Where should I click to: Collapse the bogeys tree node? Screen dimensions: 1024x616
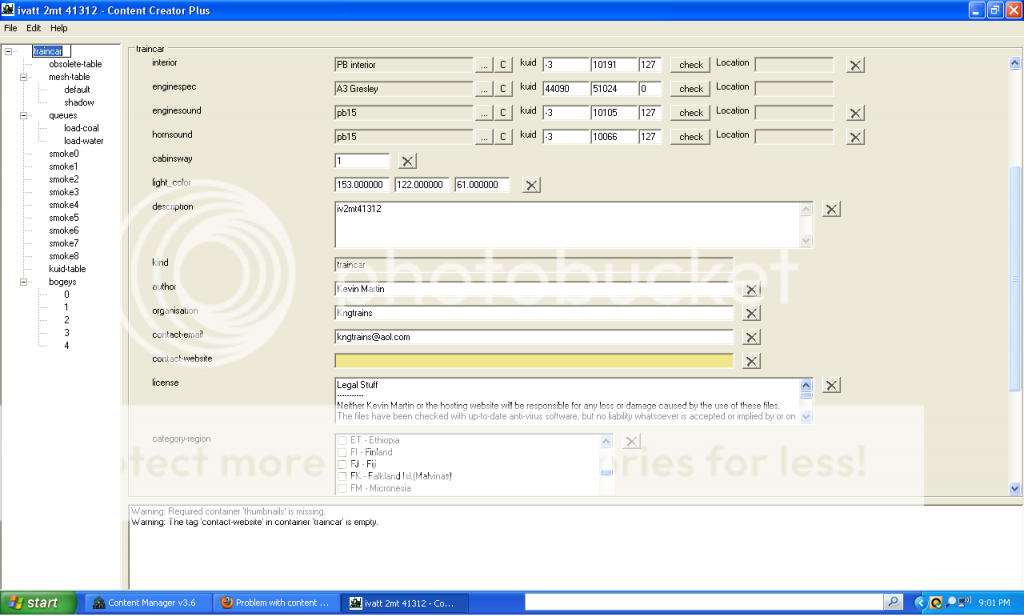pos(23,282)
